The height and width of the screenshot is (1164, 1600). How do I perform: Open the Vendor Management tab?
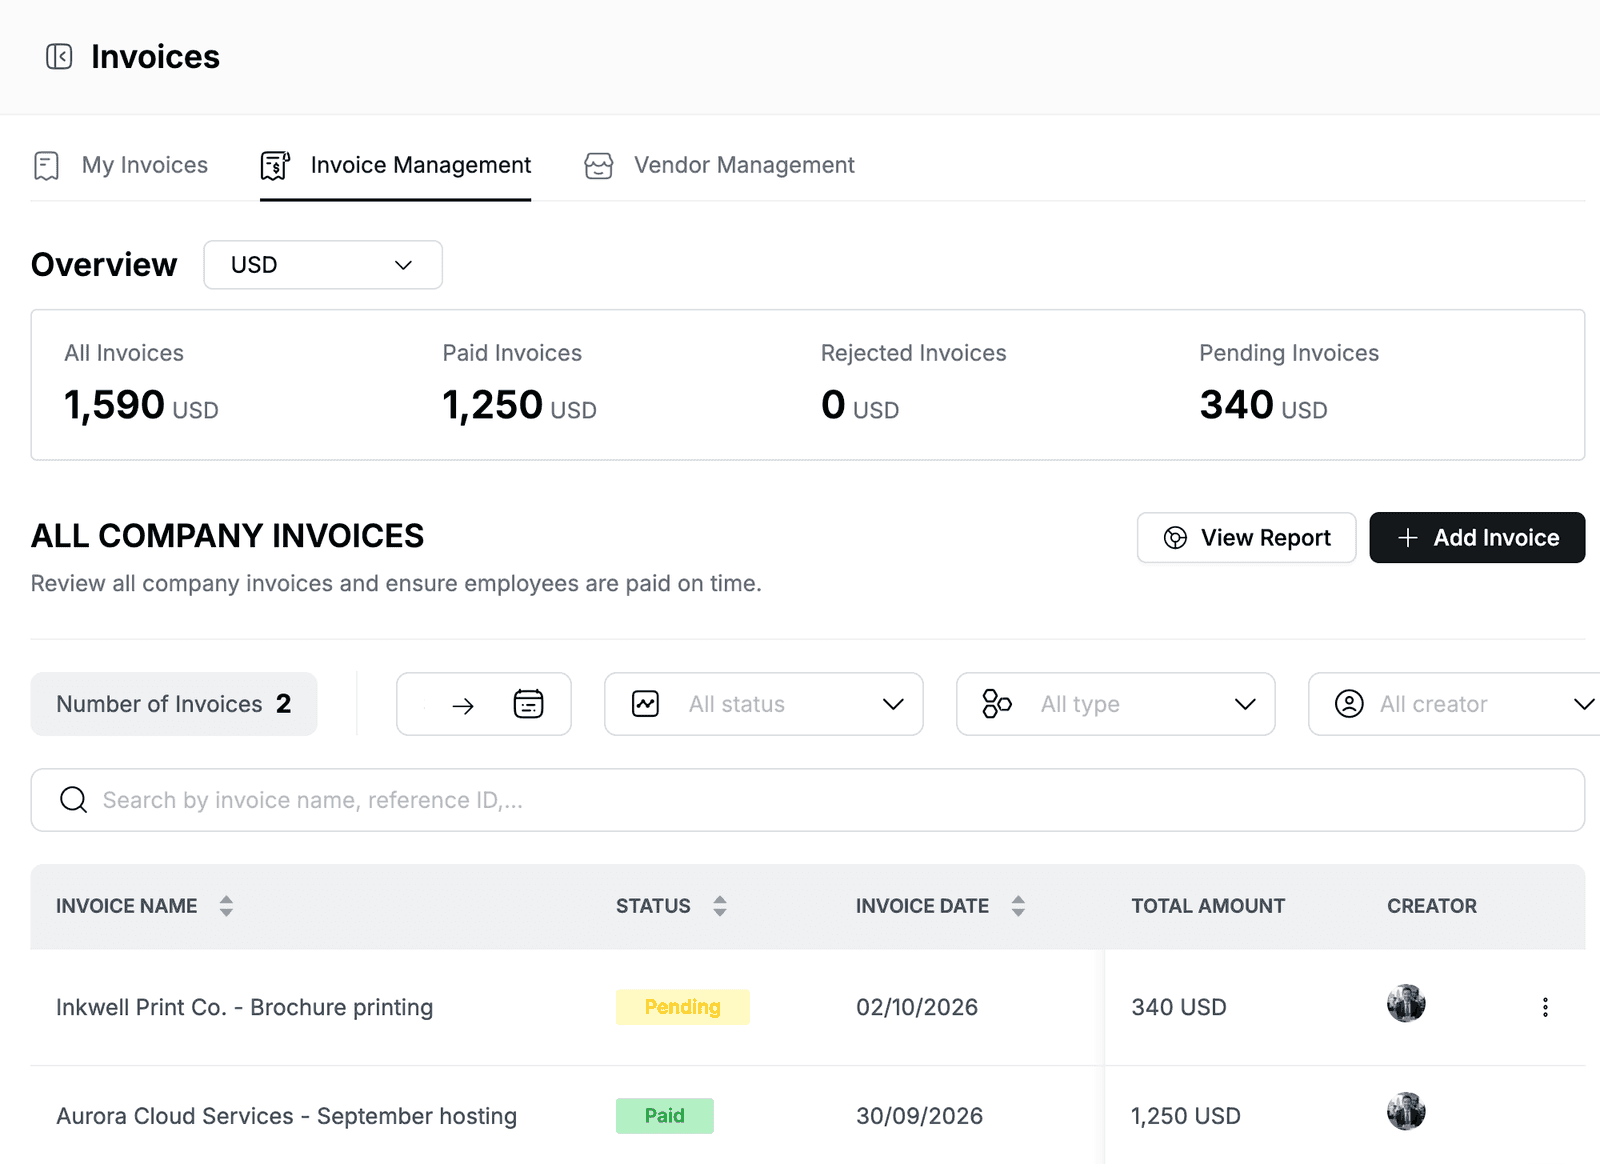click(x=719, y=165)
